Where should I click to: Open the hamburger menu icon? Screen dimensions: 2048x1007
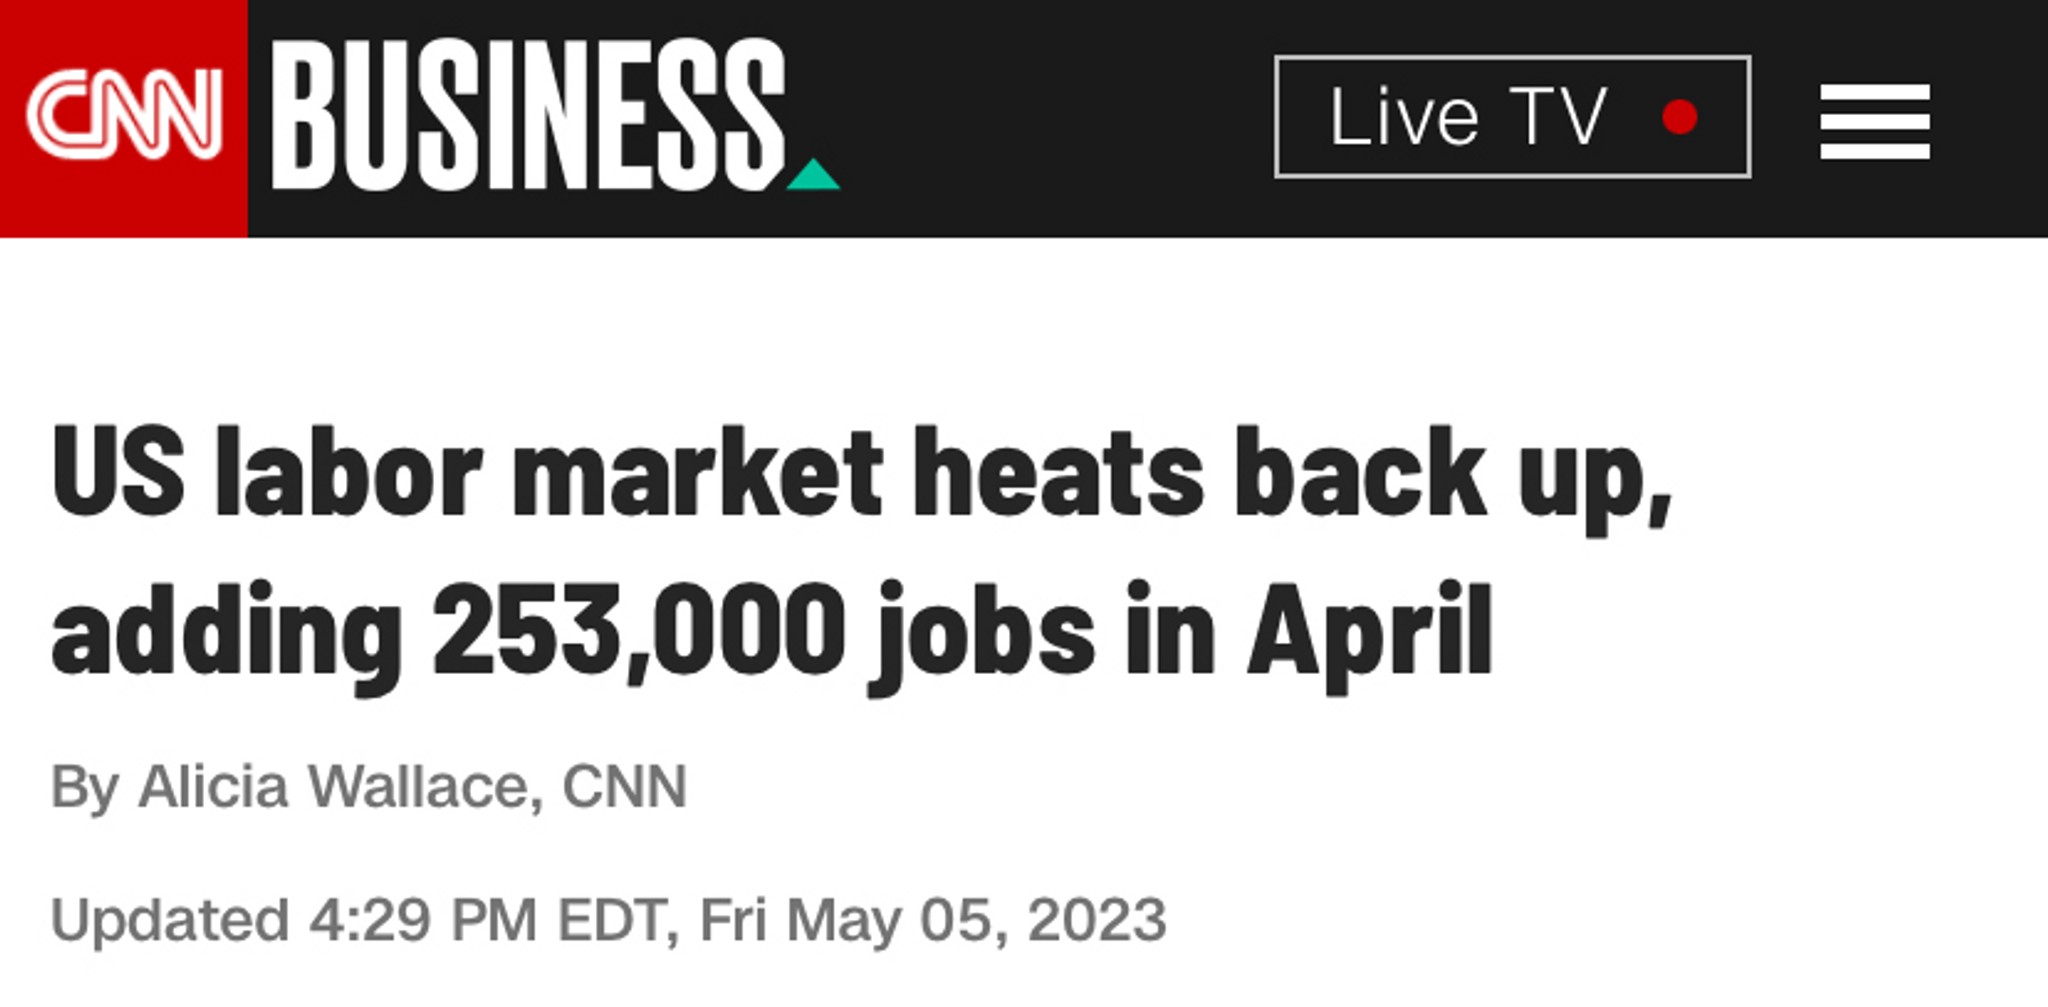coord(1875,121)
